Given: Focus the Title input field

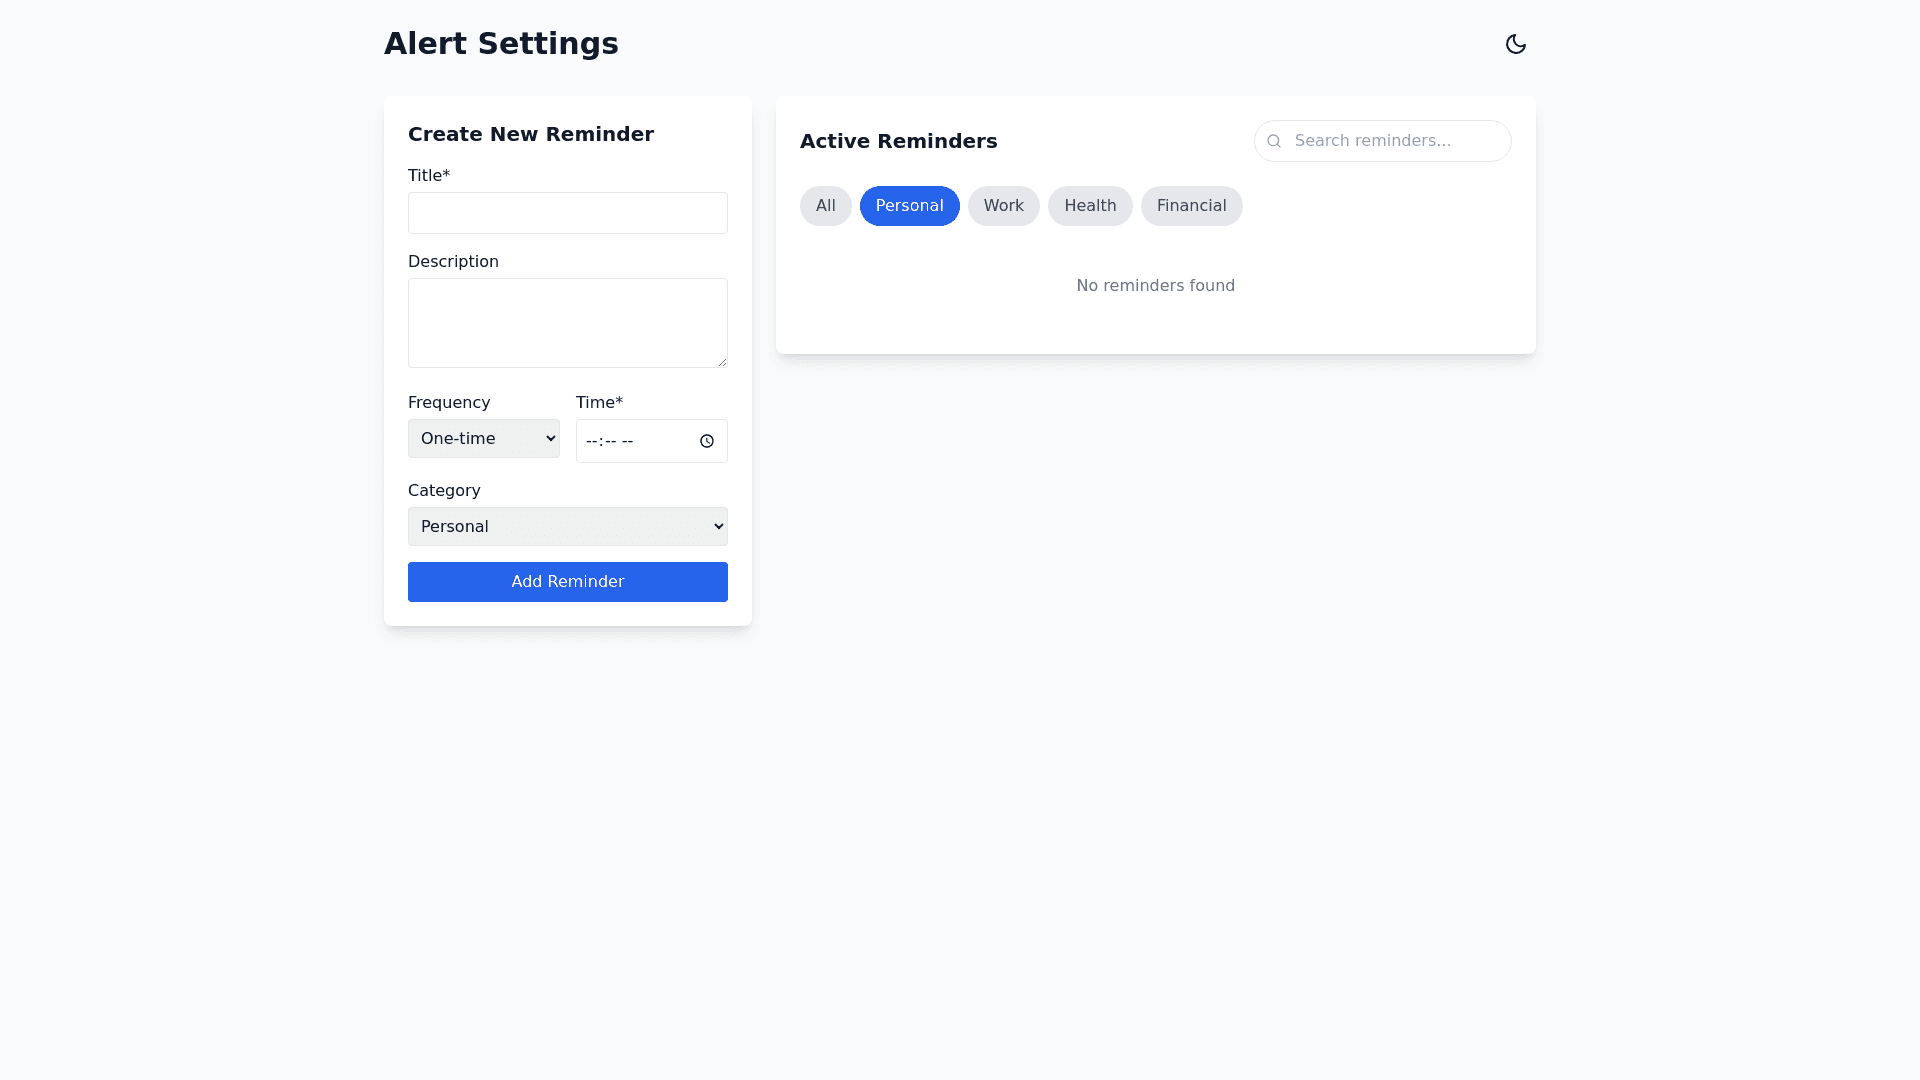Looking at the screenshot, I should (x=567, y=213).
